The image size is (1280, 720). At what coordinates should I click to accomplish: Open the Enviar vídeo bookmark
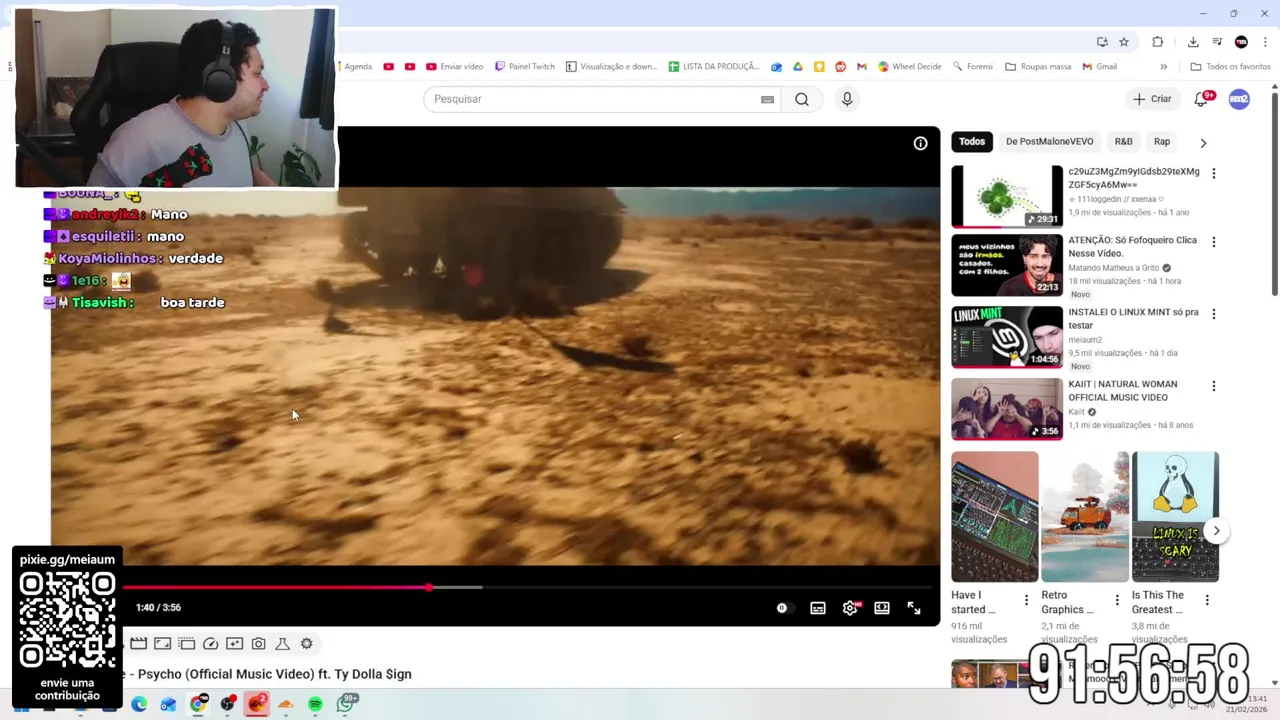tap(455, 67)
